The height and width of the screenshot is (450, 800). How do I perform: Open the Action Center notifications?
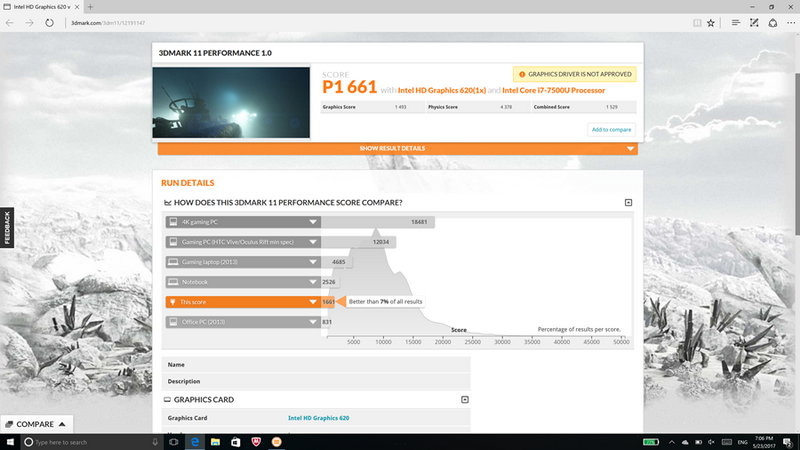pyautogui.click(x=788, y=442)
